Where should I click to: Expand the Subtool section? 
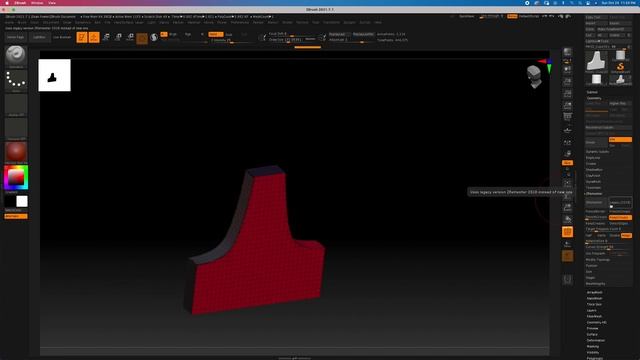(x=592, y=92)
